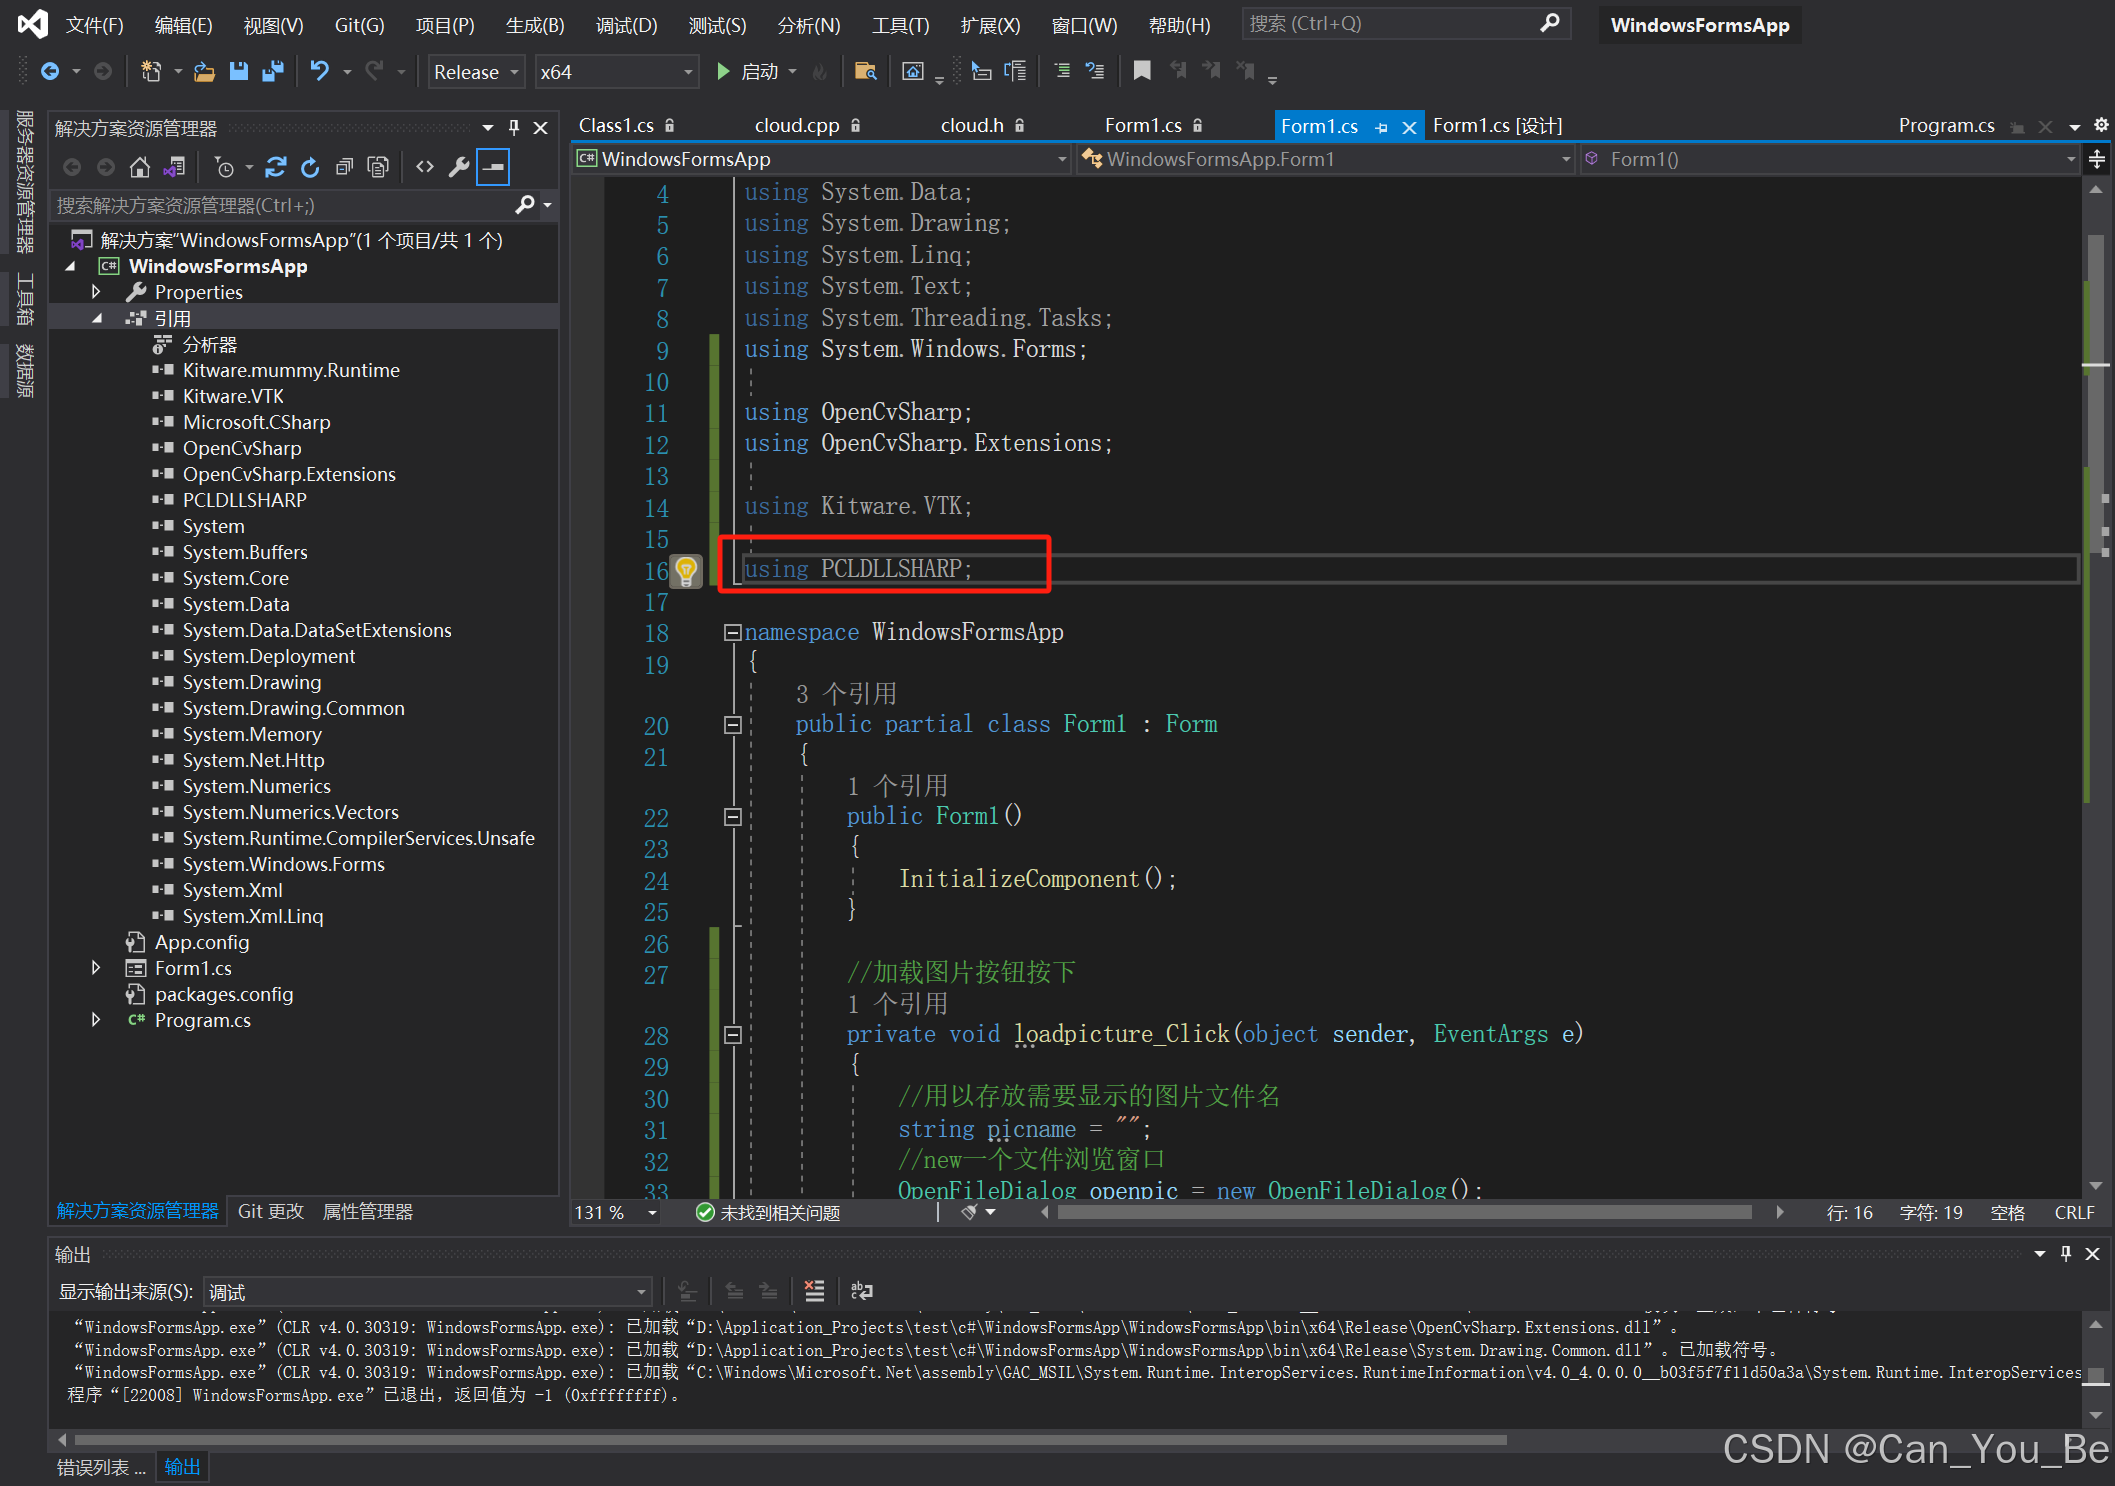This screenshot has height=1486, width=2115.
Task: Pin the Form1.cs editor tab
Action: pos(1382,126)
